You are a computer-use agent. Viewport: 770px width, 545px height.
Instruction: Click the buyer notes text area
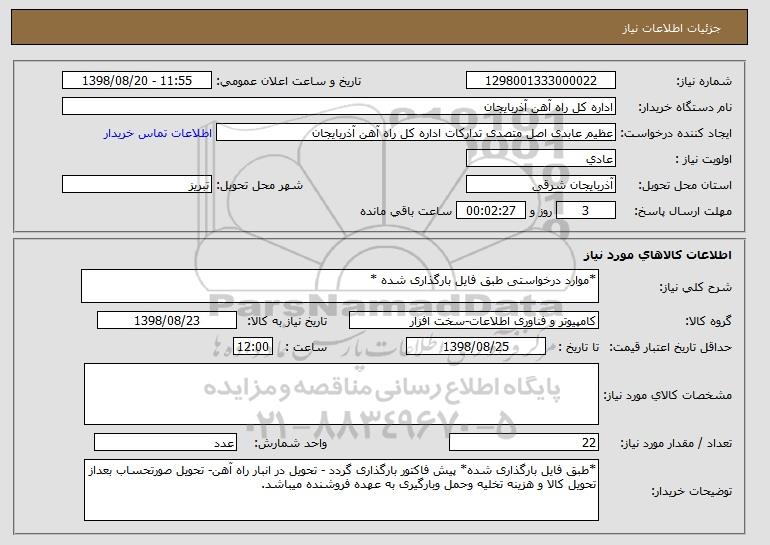pyautogui.click(x=341, y=490)
